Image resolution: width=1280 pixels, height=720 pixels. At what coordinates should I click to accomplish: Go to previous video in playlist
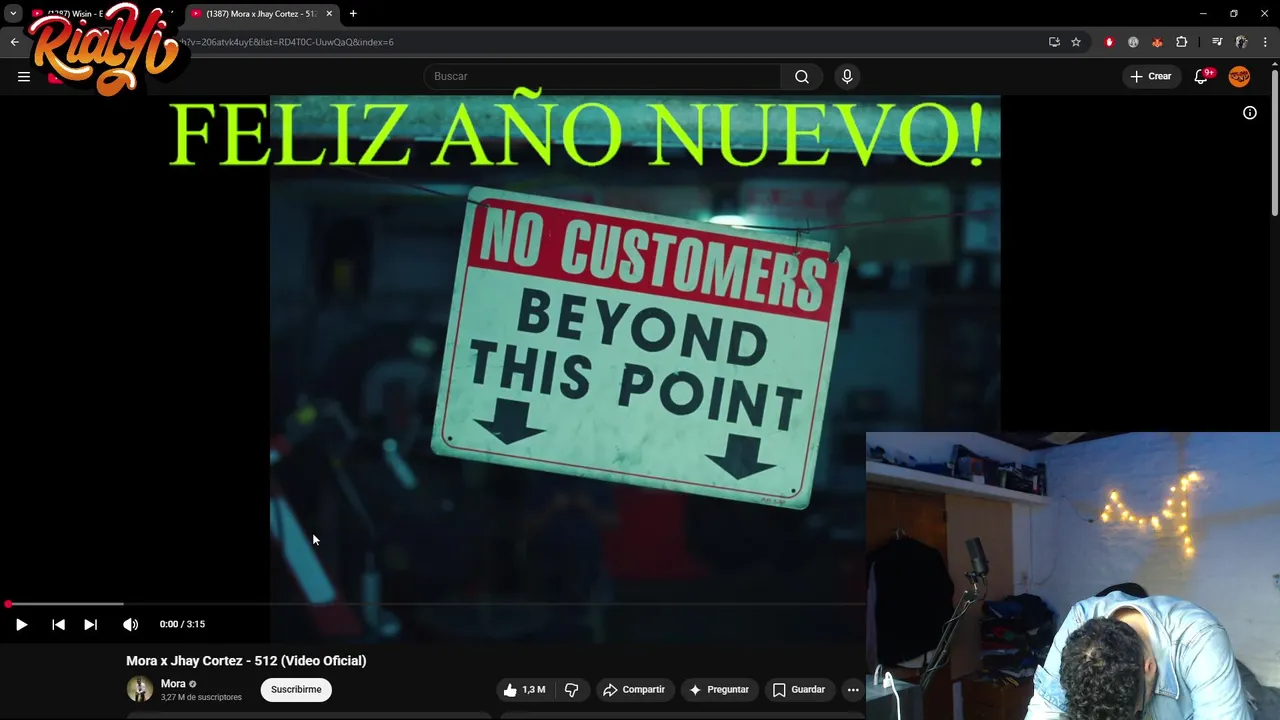click(58, 624)
